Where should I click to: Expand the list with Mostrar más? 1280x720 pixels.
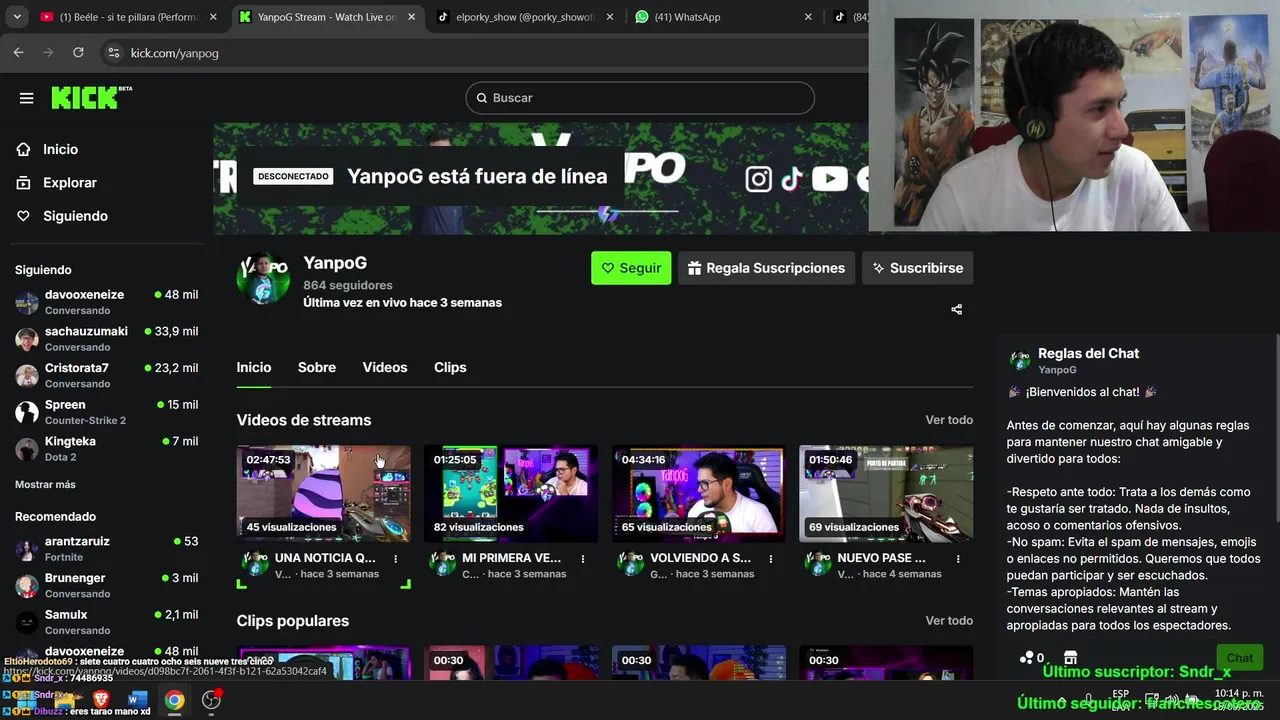point(45,485)
